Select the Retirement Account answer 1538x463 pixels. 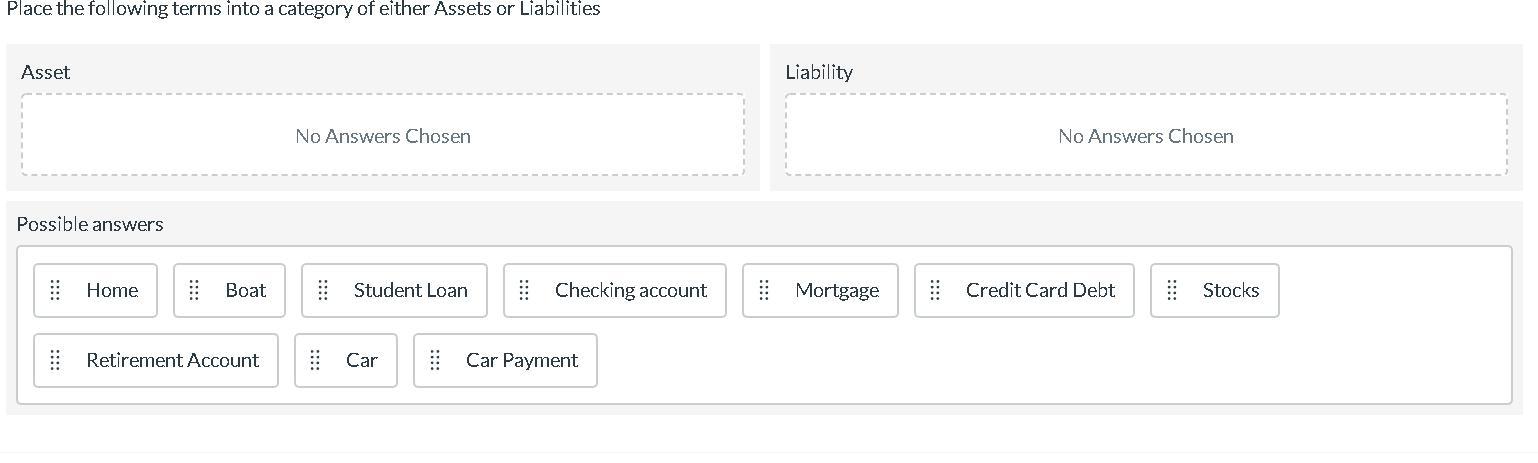point(172,360)
